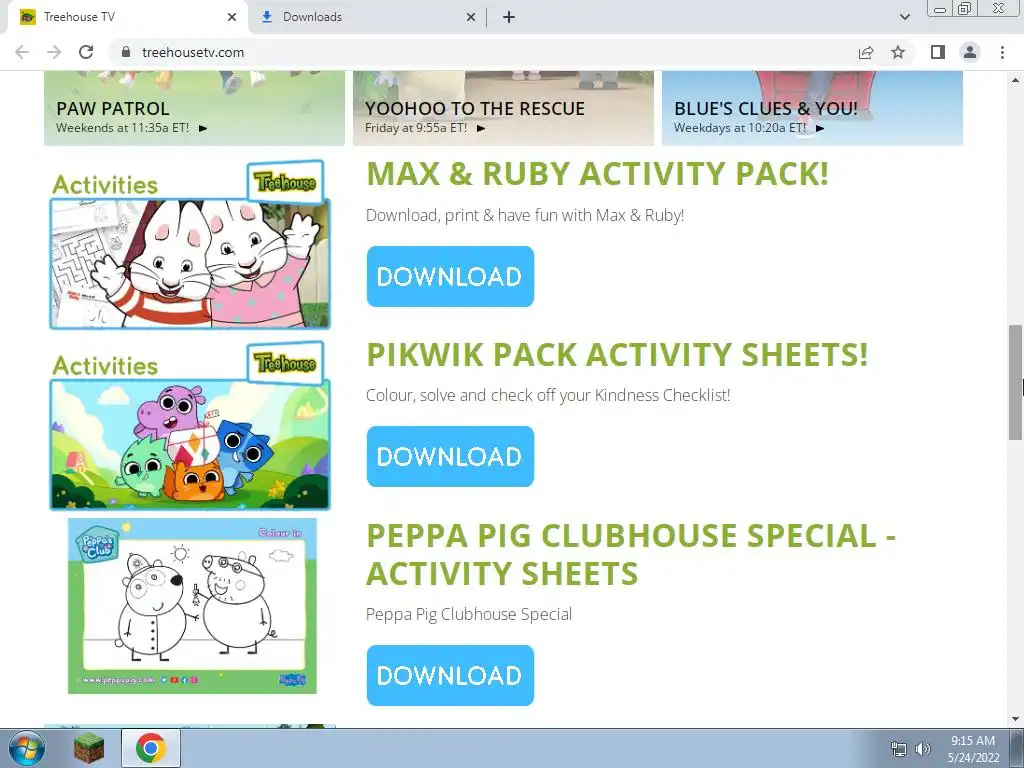The height and width of the screenshot is (768, 1024).
Task: Open the YOOHOO TO THE RESCUE card
Action: [x=503, y=108]
